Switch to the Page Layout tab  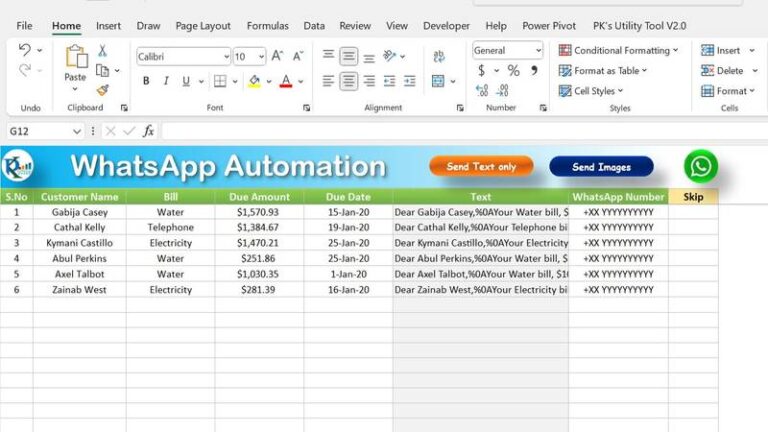coord(203,26)
